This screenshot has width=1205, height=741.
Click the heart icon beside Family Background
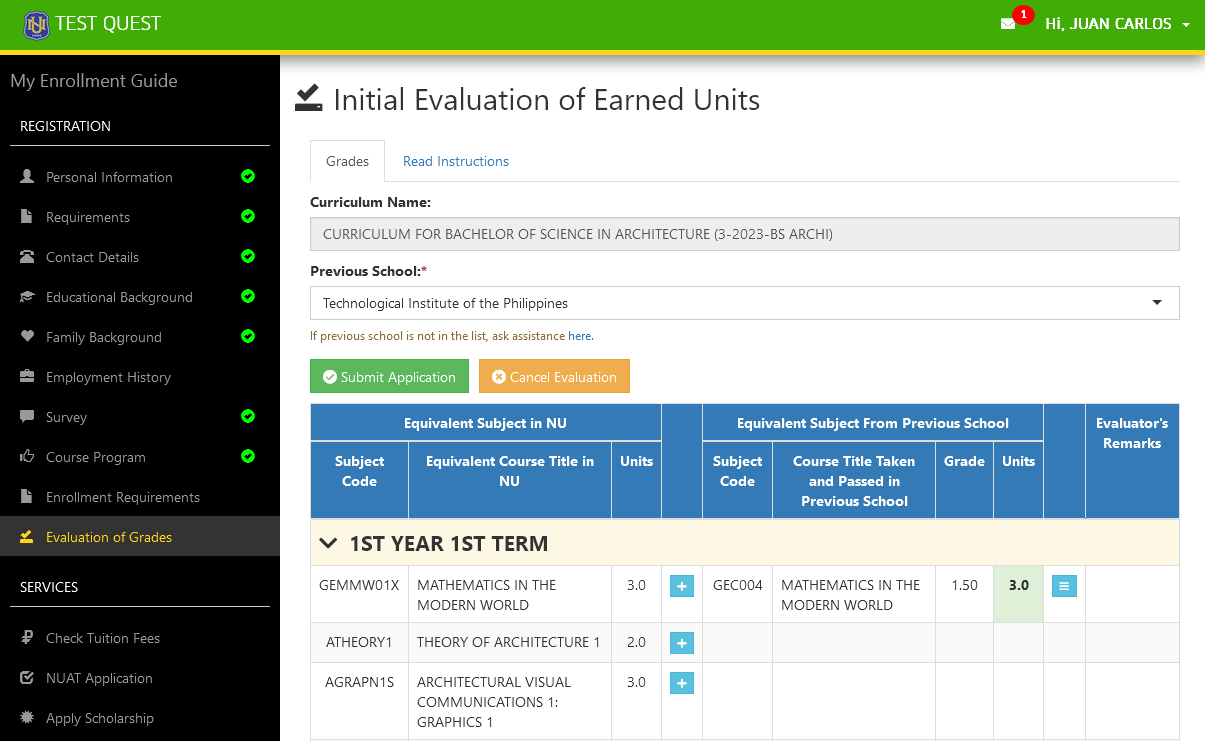click(x=27, y=337)
